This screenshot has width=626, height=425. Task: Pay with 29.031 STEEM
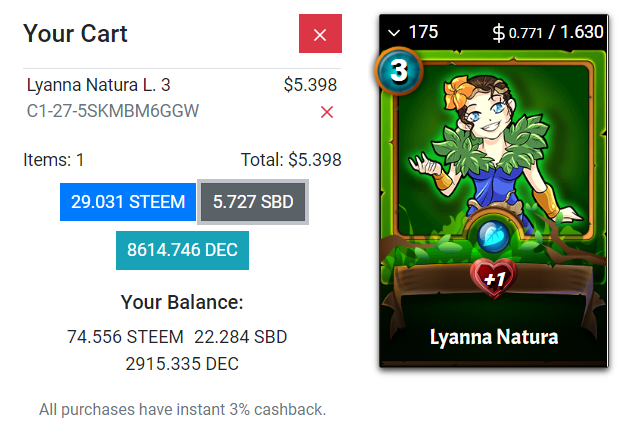[x=128, y=202]
